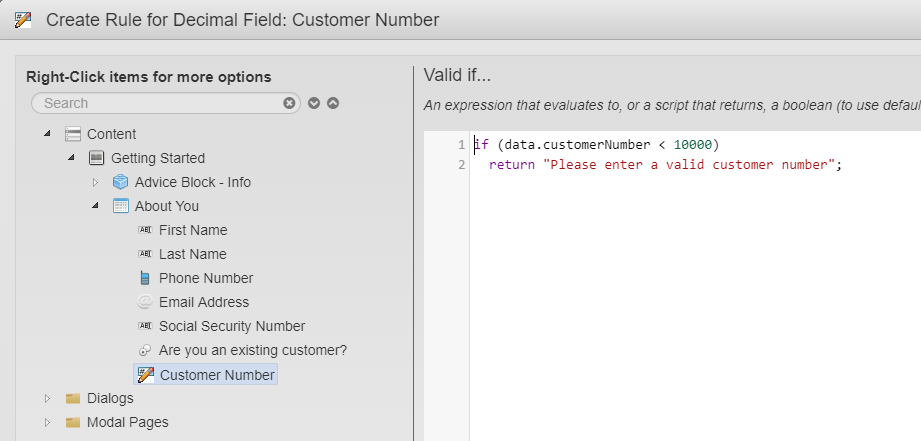The width and height of the screenshot is (921, 441).
Task: Click the First Name text field icon
Action: pos(144,230)
